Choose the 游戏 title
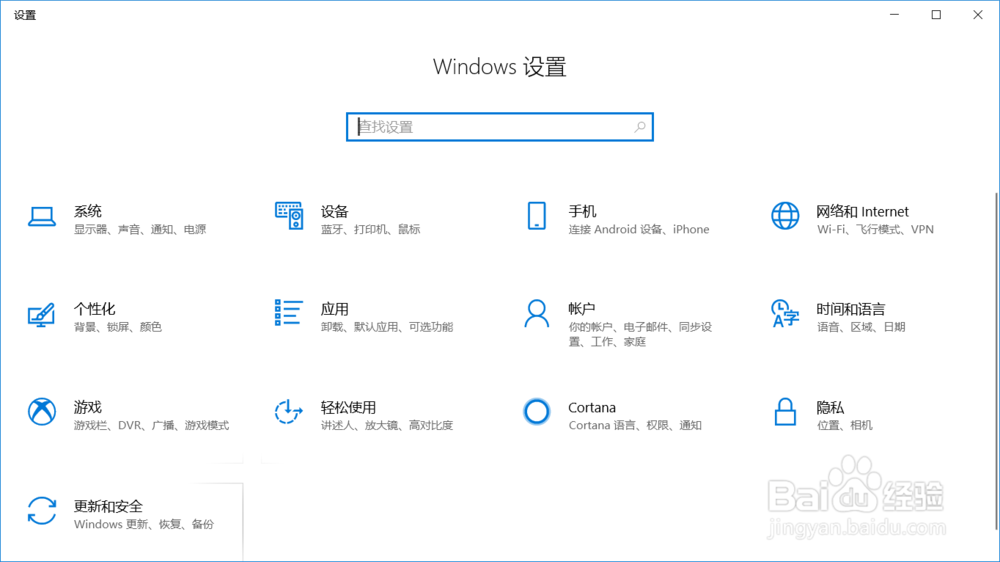 click(x=88, y=407)
